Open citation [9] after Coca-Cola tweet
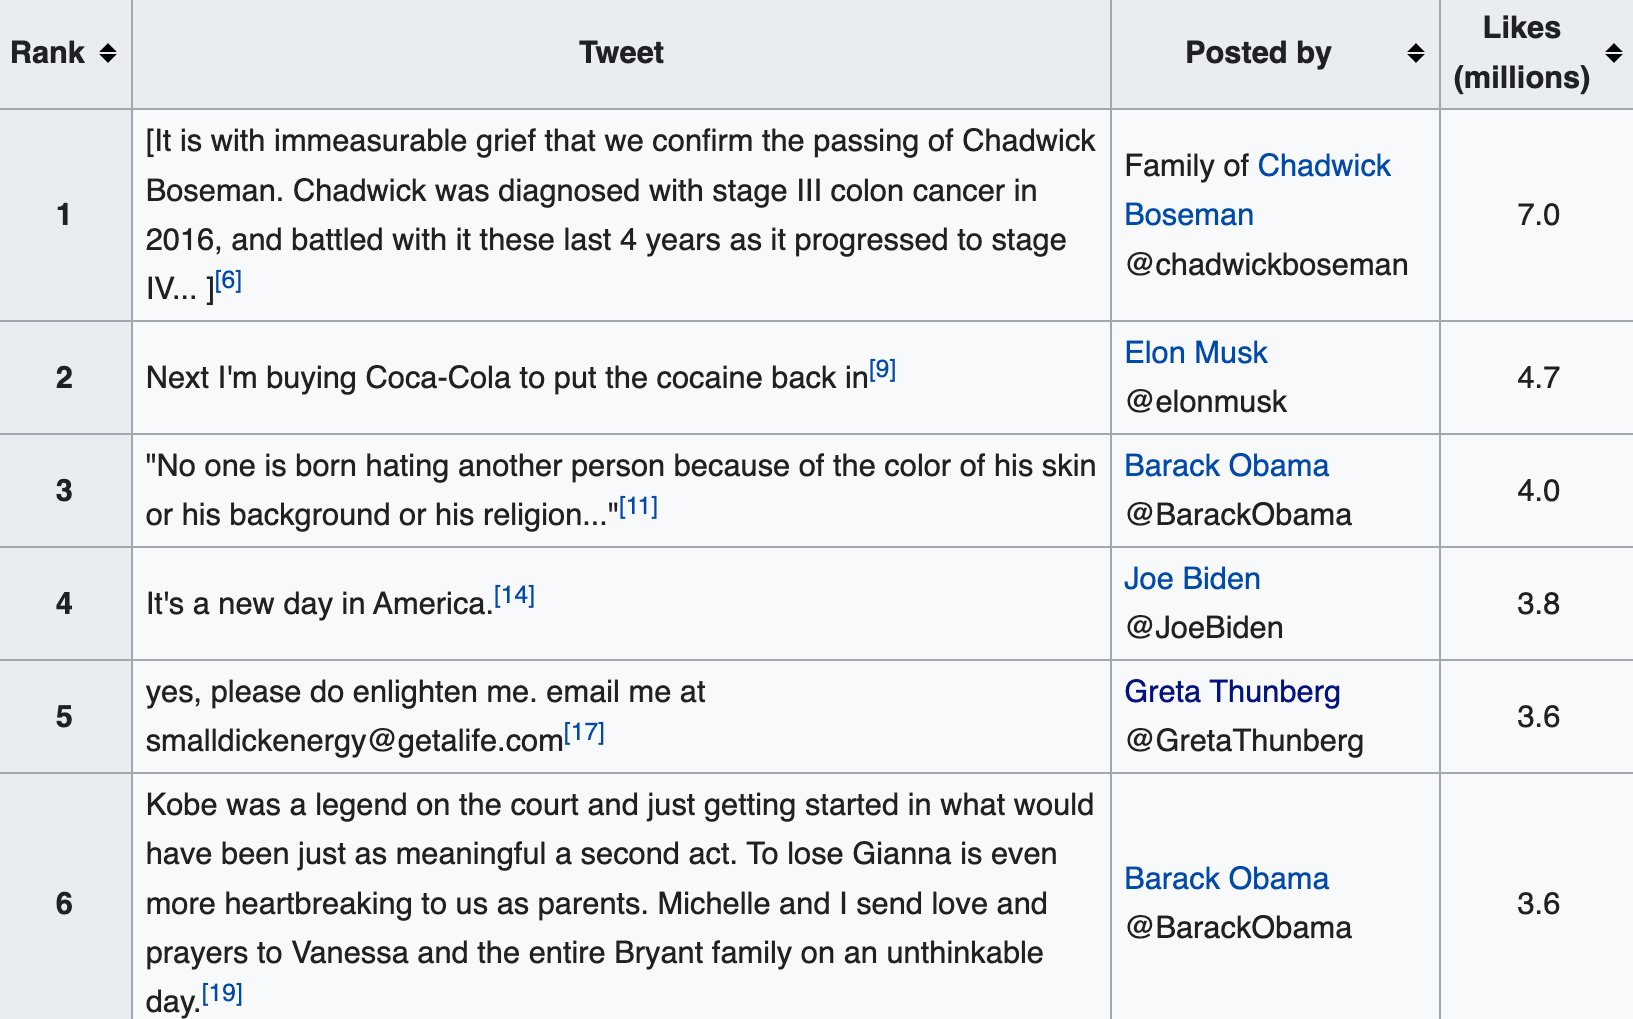The height and width of the screenshot is (1019, 1633). click(x=882, y=369)
